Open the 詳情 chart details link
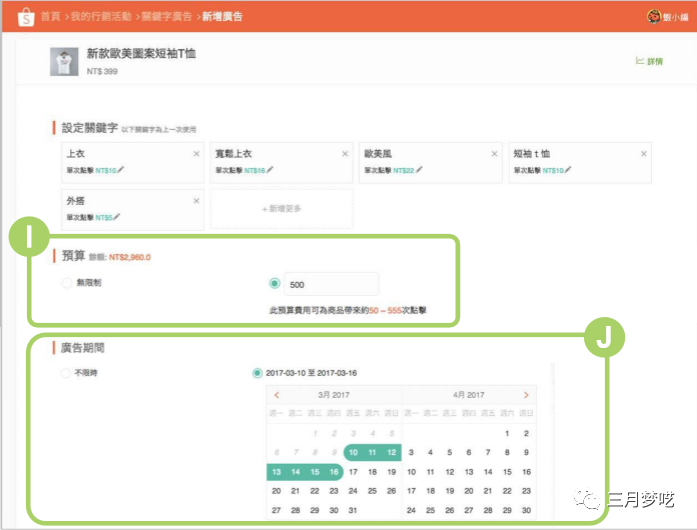Viewport: 697px width, 530px height. click(x=649, y=61)
